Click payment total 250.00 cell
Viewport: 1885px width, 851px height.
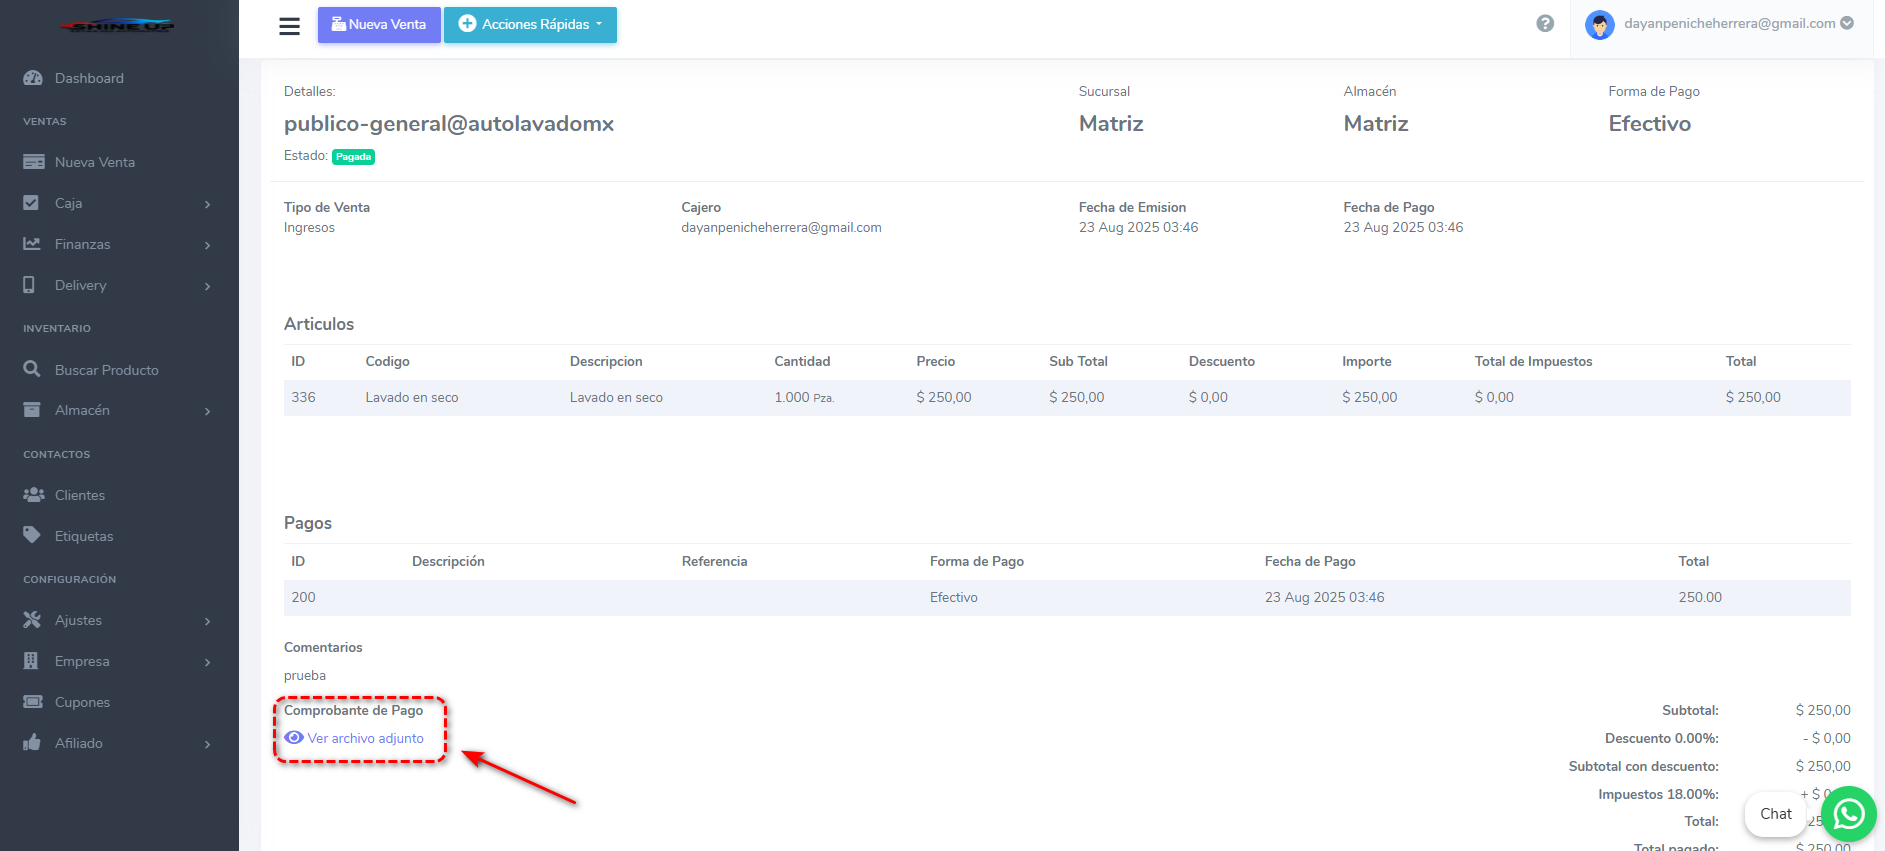(1700, 597)
